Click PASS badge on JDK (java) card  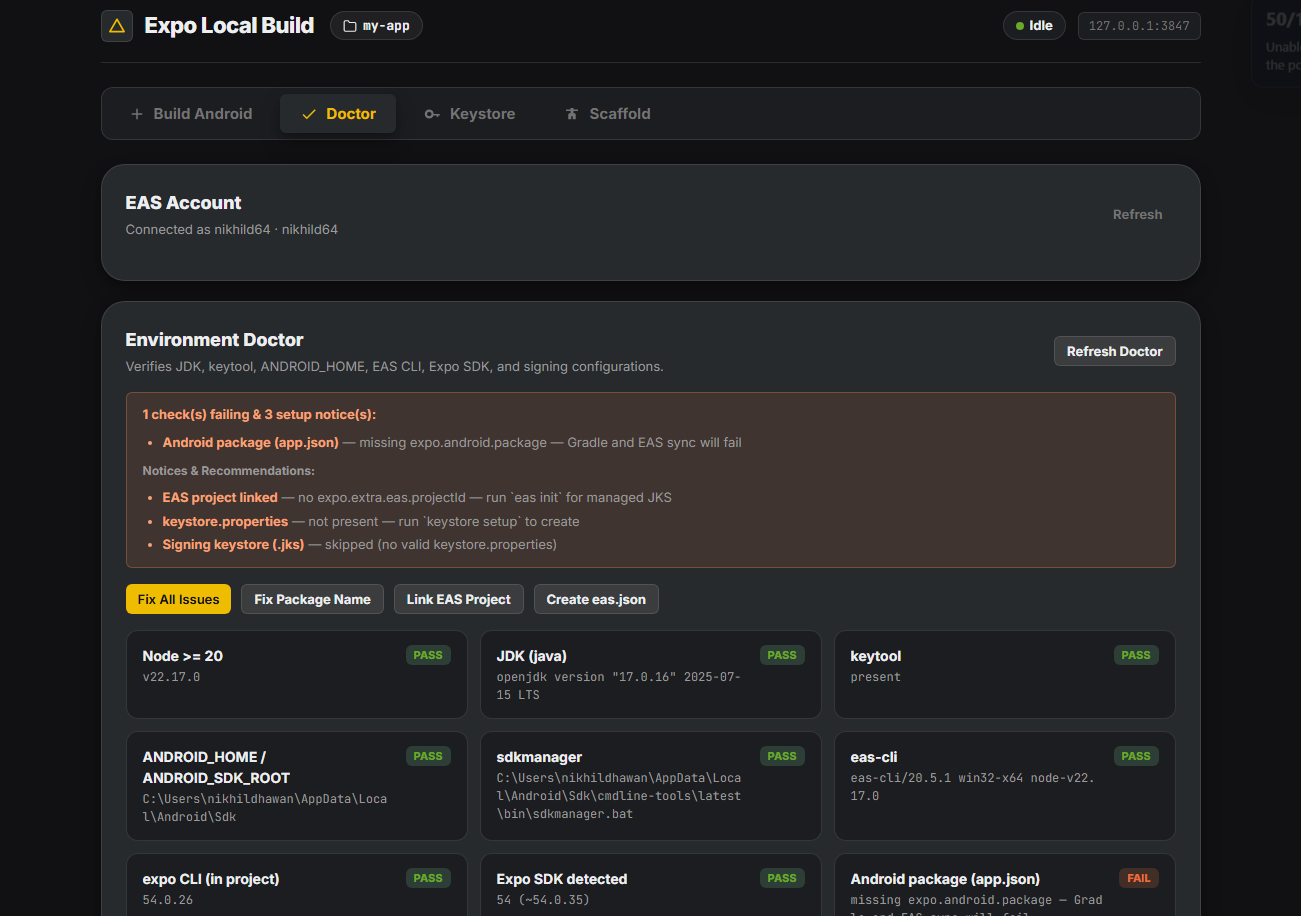click(782, 656)
